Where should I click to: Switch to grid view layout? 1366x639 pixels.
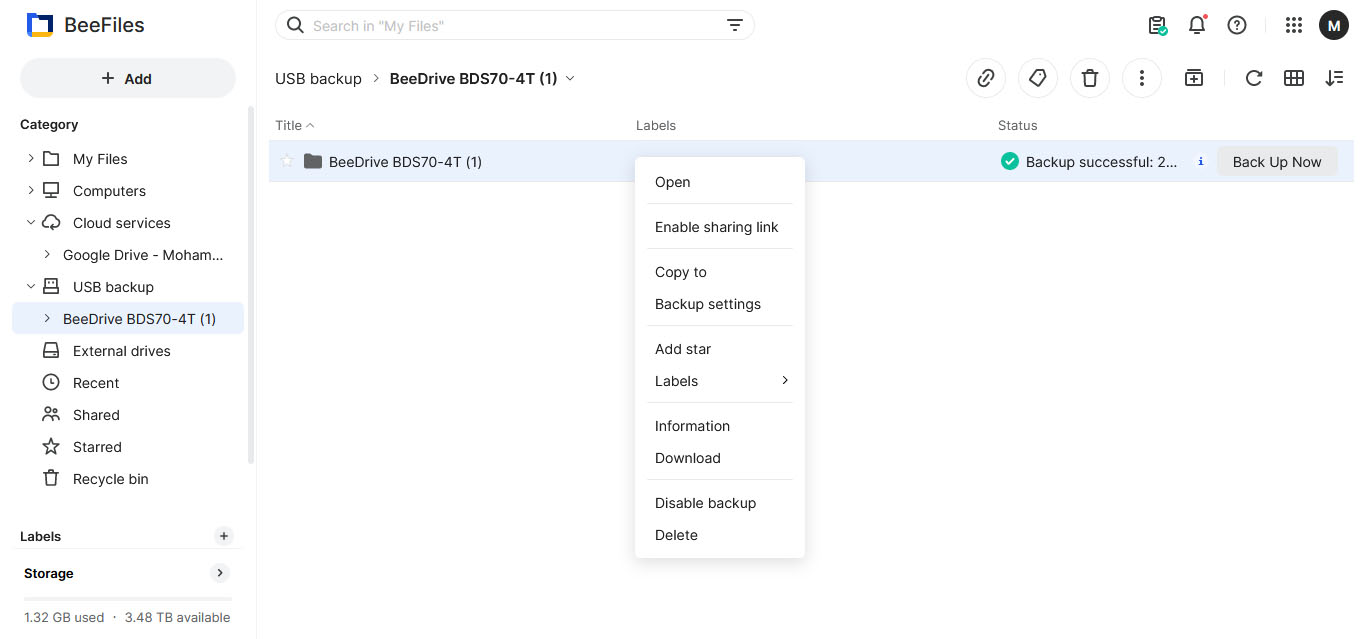coord(1293,78)
